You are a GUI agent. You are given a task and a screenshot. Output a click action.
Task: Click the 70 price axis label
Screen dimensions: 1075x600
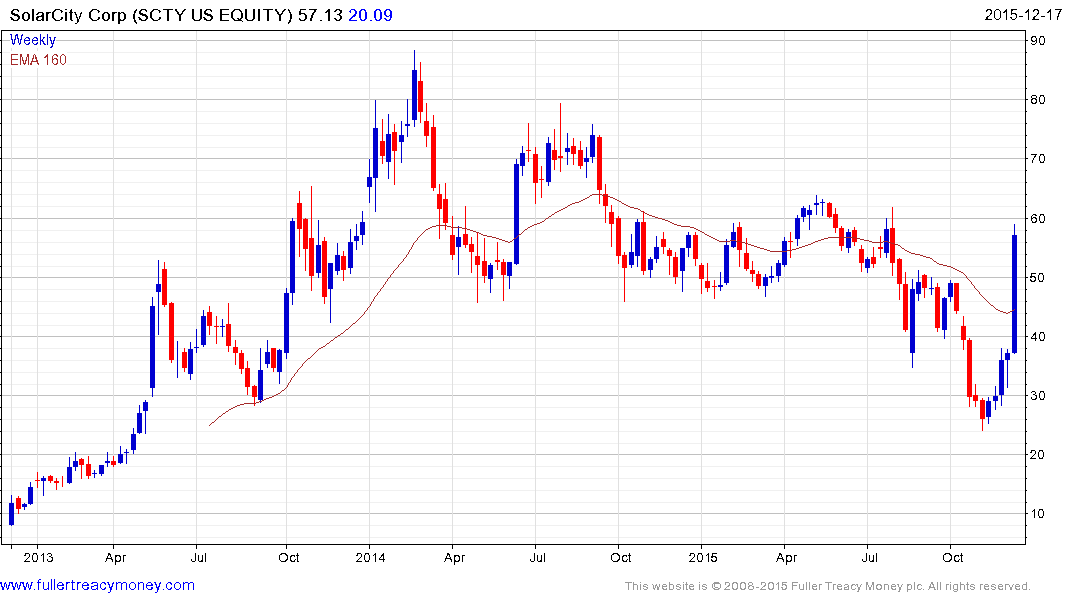point(1038,158)
